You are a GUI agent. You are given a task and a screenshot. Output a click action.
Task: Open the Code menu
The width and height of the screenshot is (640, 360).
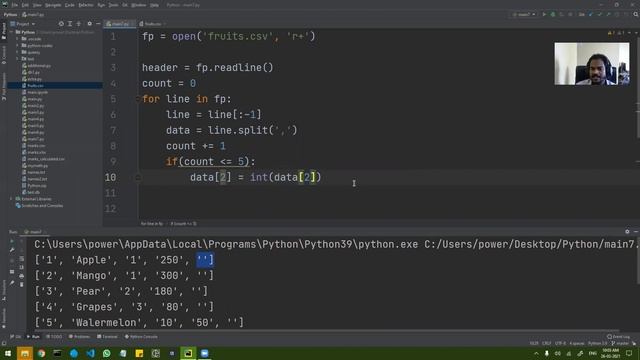(70, 5)
